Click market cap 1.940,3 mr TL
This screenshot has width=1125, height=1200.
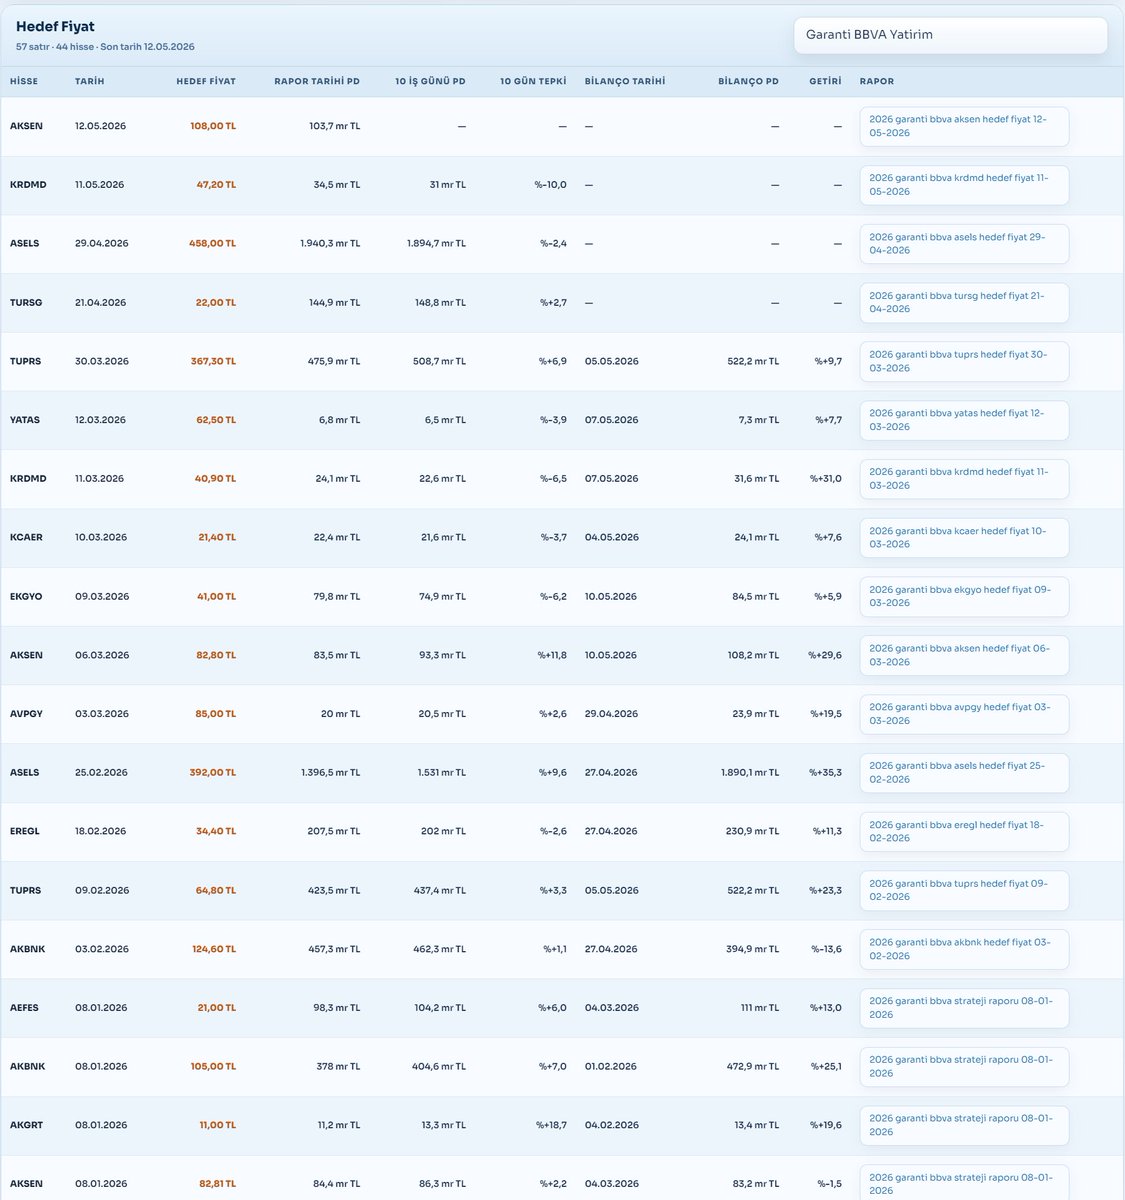330,244
